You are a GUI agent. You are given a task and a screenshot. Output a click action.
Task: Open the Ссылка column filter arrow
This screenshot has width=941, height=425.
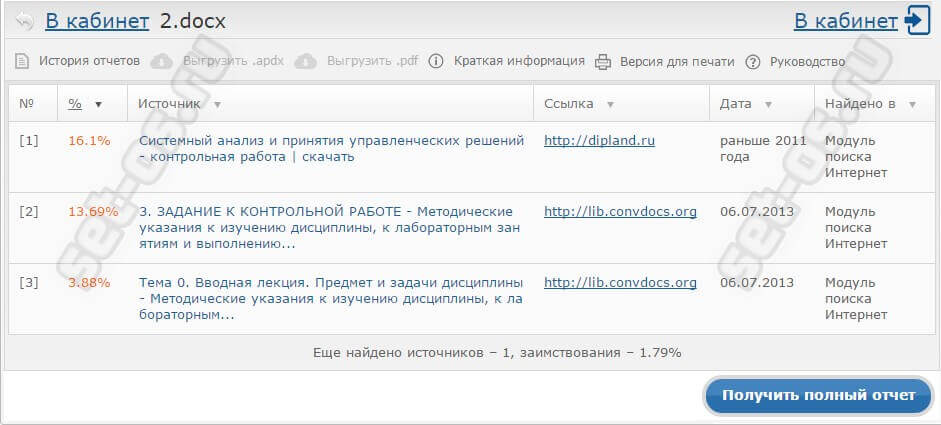610,104
